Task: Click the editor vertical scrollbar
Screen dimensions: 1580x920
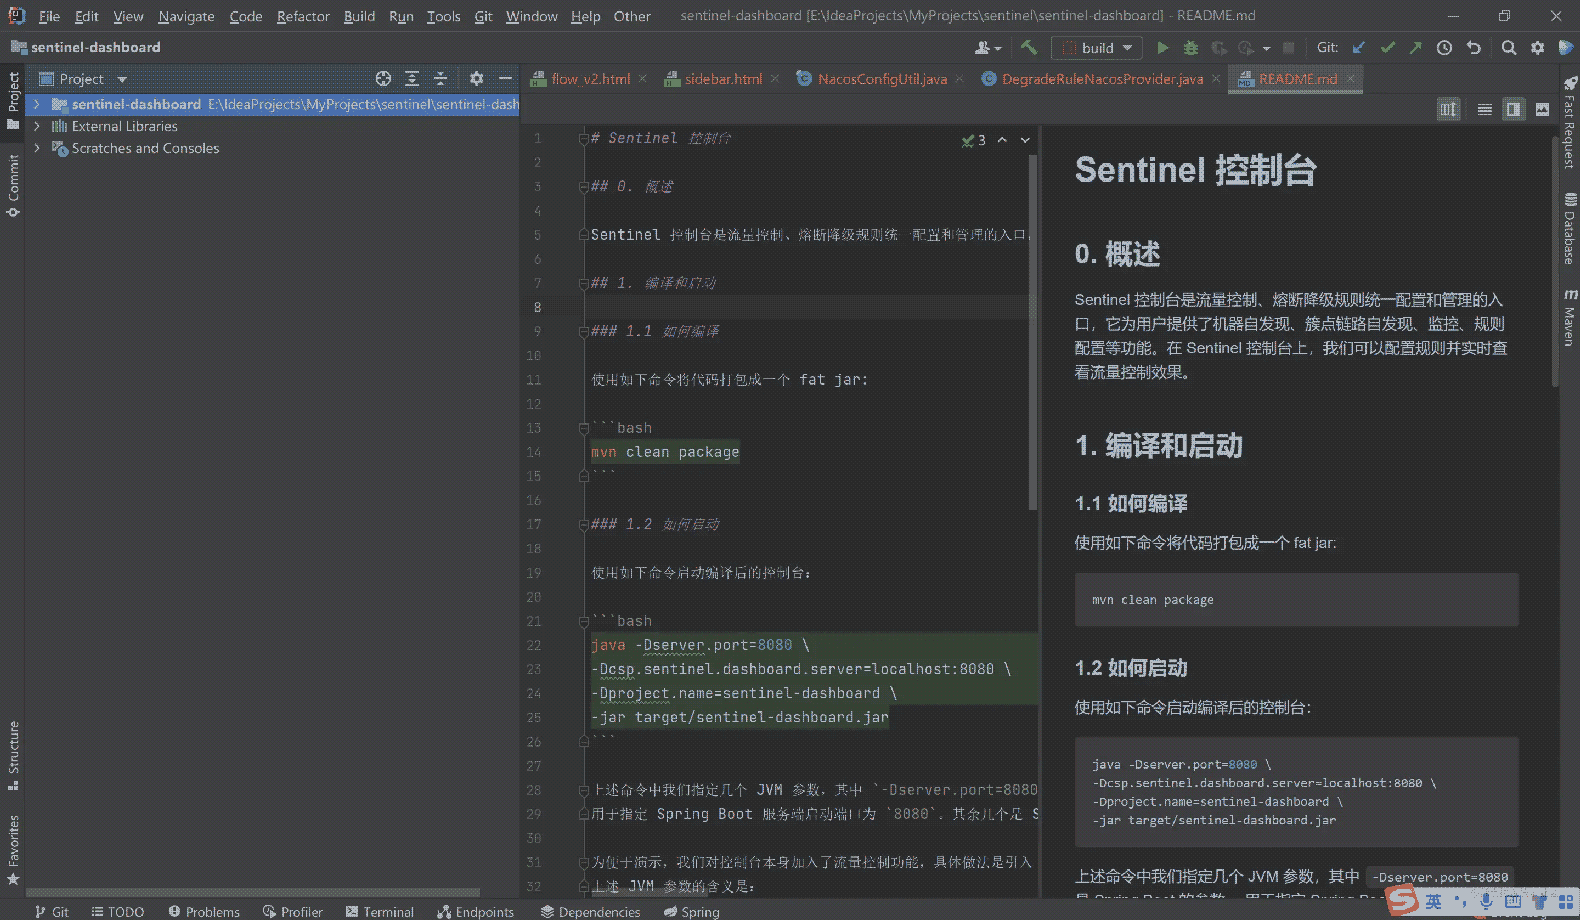Action: pyautogui.click(x=1031, y=330)
